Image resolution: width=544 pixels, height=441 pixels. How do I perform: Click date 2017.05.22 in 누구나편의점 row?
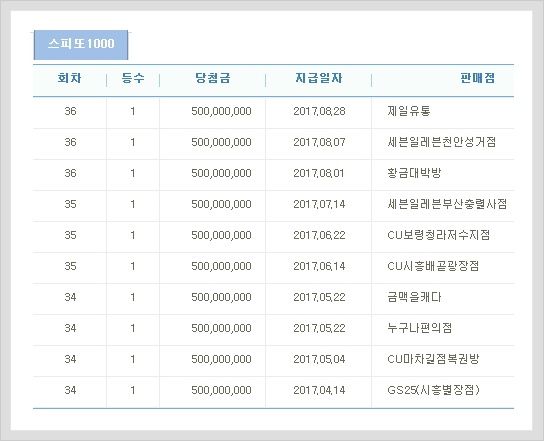(319, 328)
